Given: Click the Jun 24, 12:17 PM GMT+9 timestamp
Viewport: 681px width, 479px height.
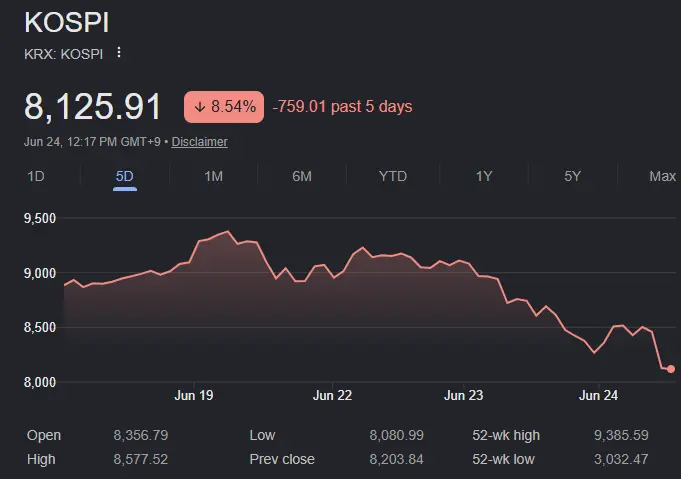Looking at the screenshot, I should tap(92, 142).
